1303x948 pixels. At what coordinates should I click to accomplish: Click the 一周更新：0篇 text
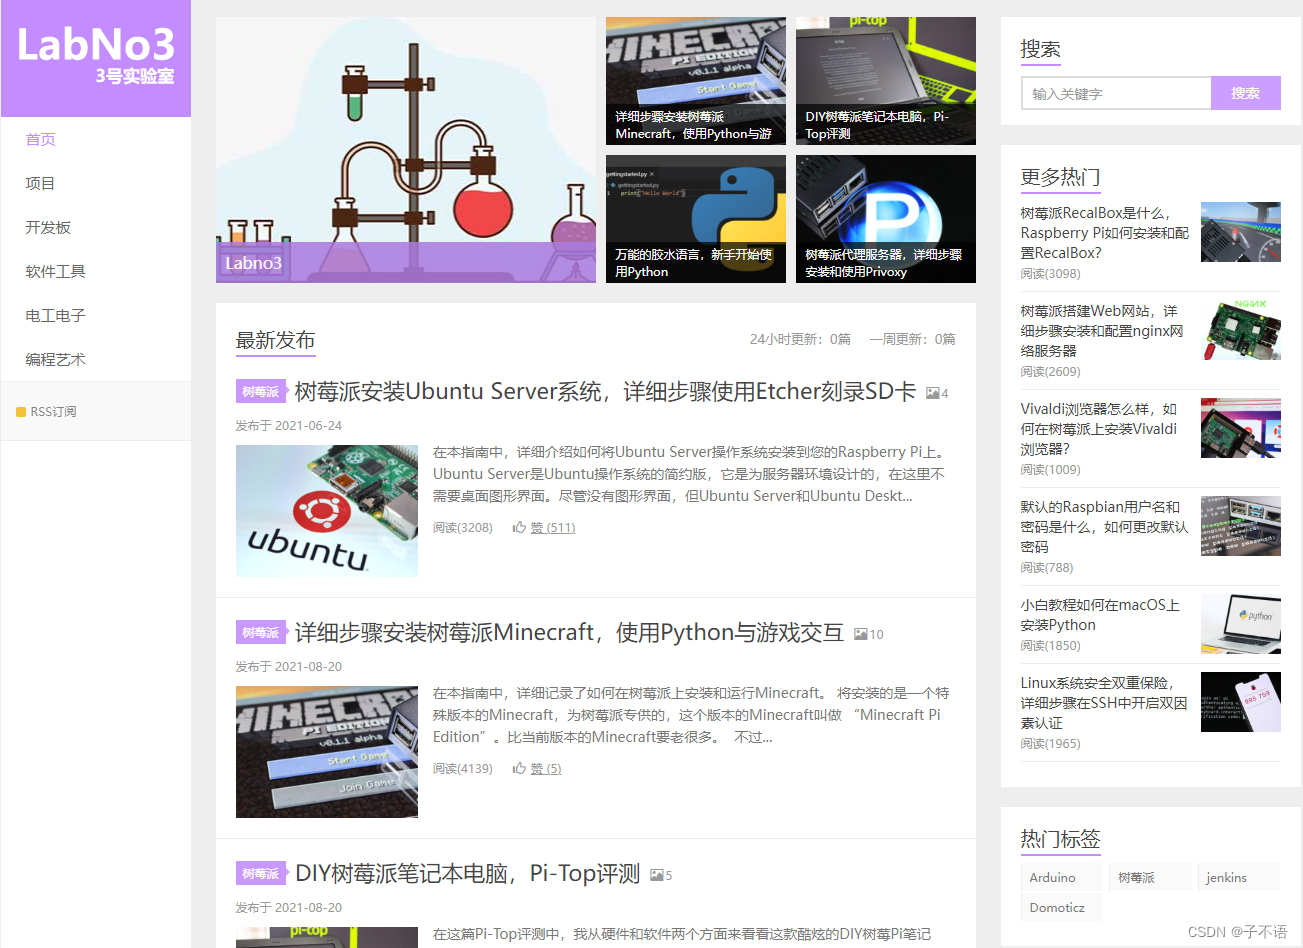(912, 339)
